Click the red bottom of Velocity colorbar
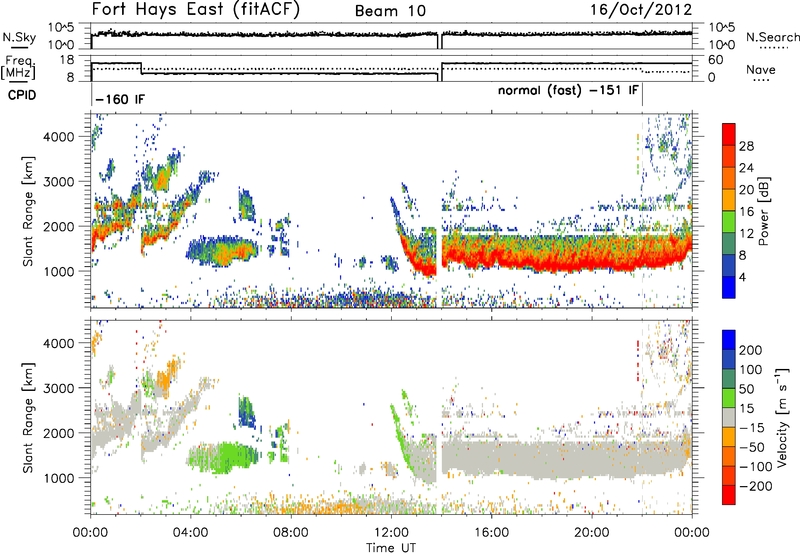 pyautogui.click(x=729, y=495)
